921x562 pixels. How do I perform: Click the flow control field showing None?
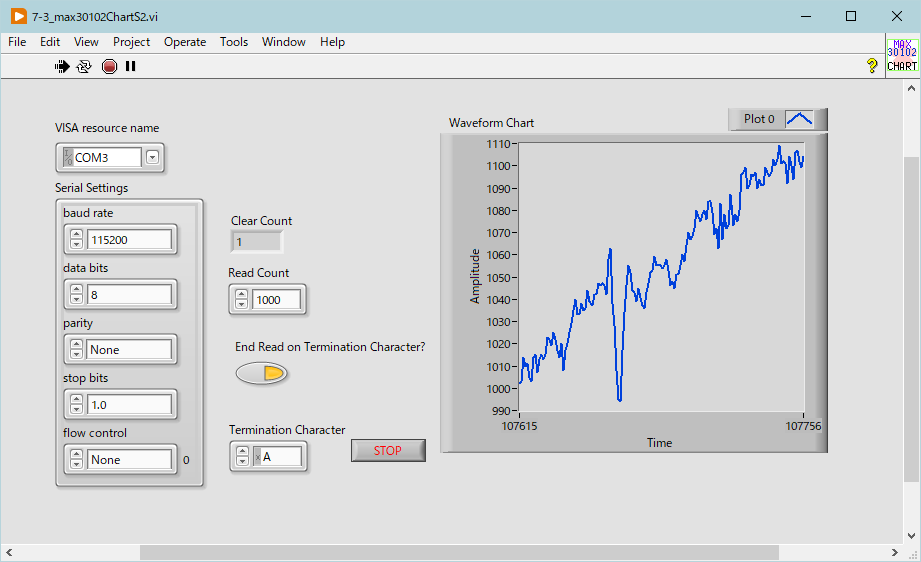tap(129, 459)
